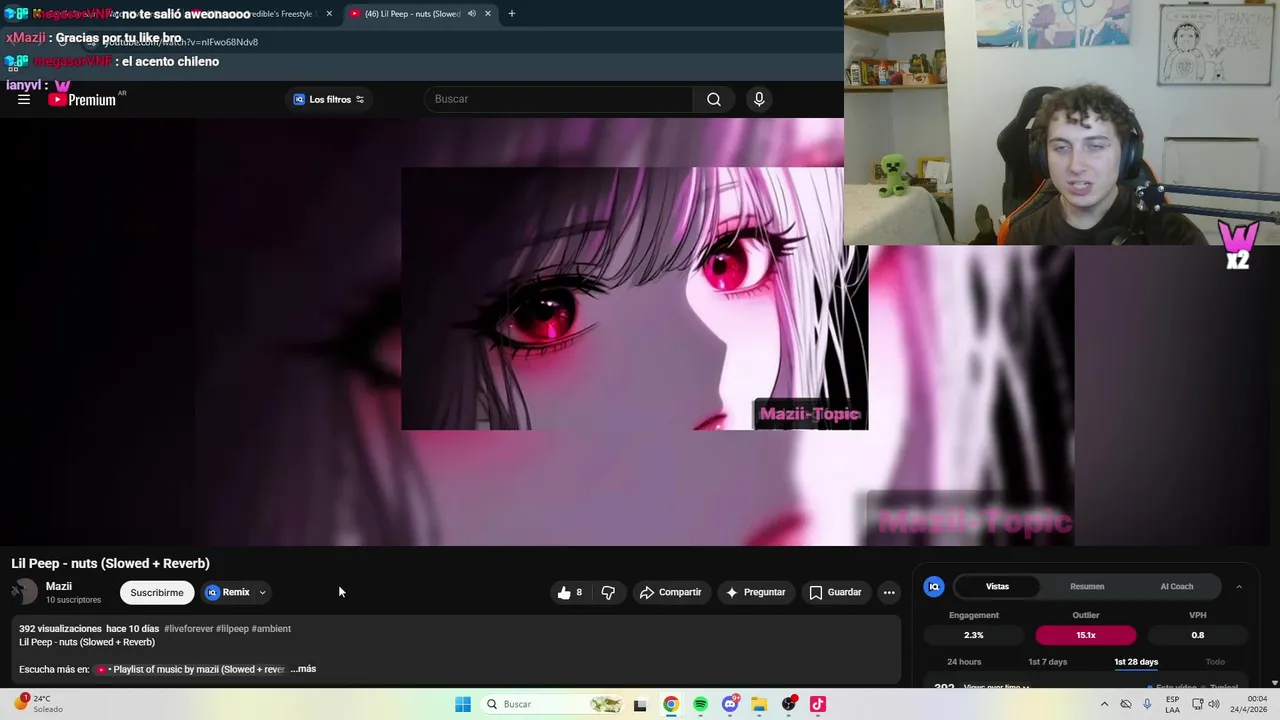The width and height of the screenshot is (1280, 720).
Task: Open the OBS icon on the taskbar
Action: (789, 704)
